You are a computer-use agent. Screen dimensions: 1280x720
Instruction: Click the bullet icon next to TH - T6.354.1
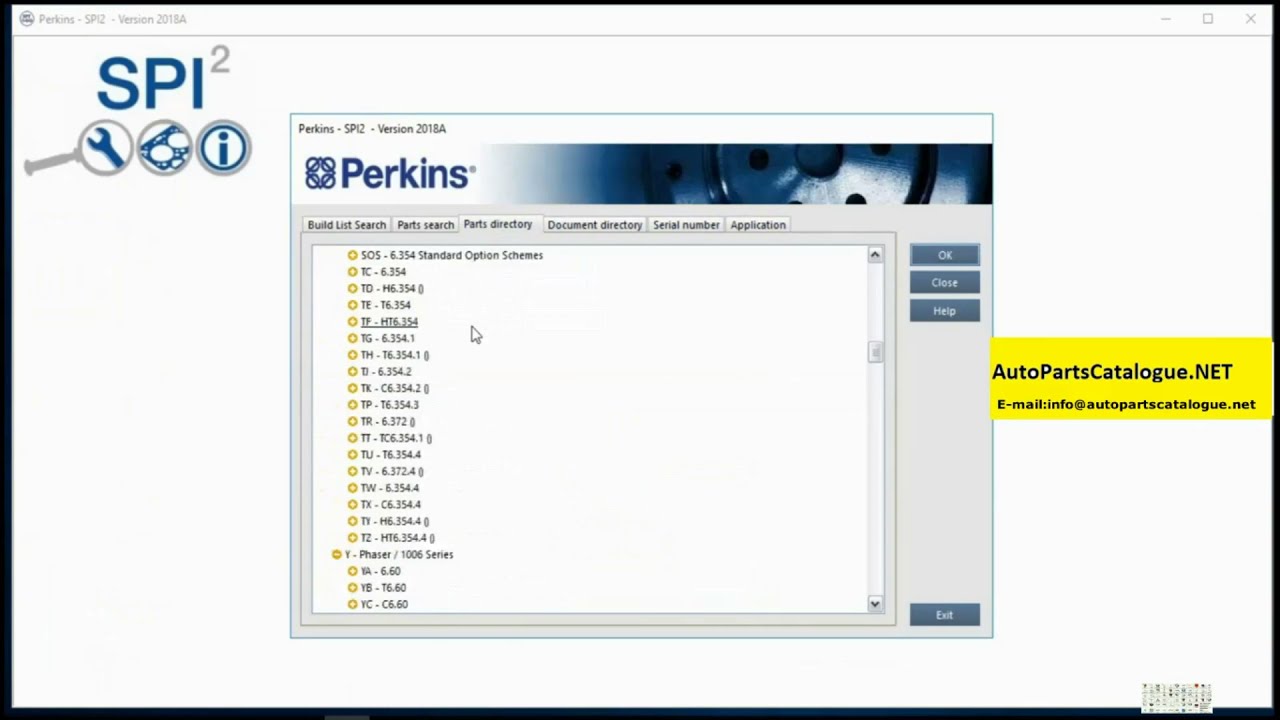[352, 355]
